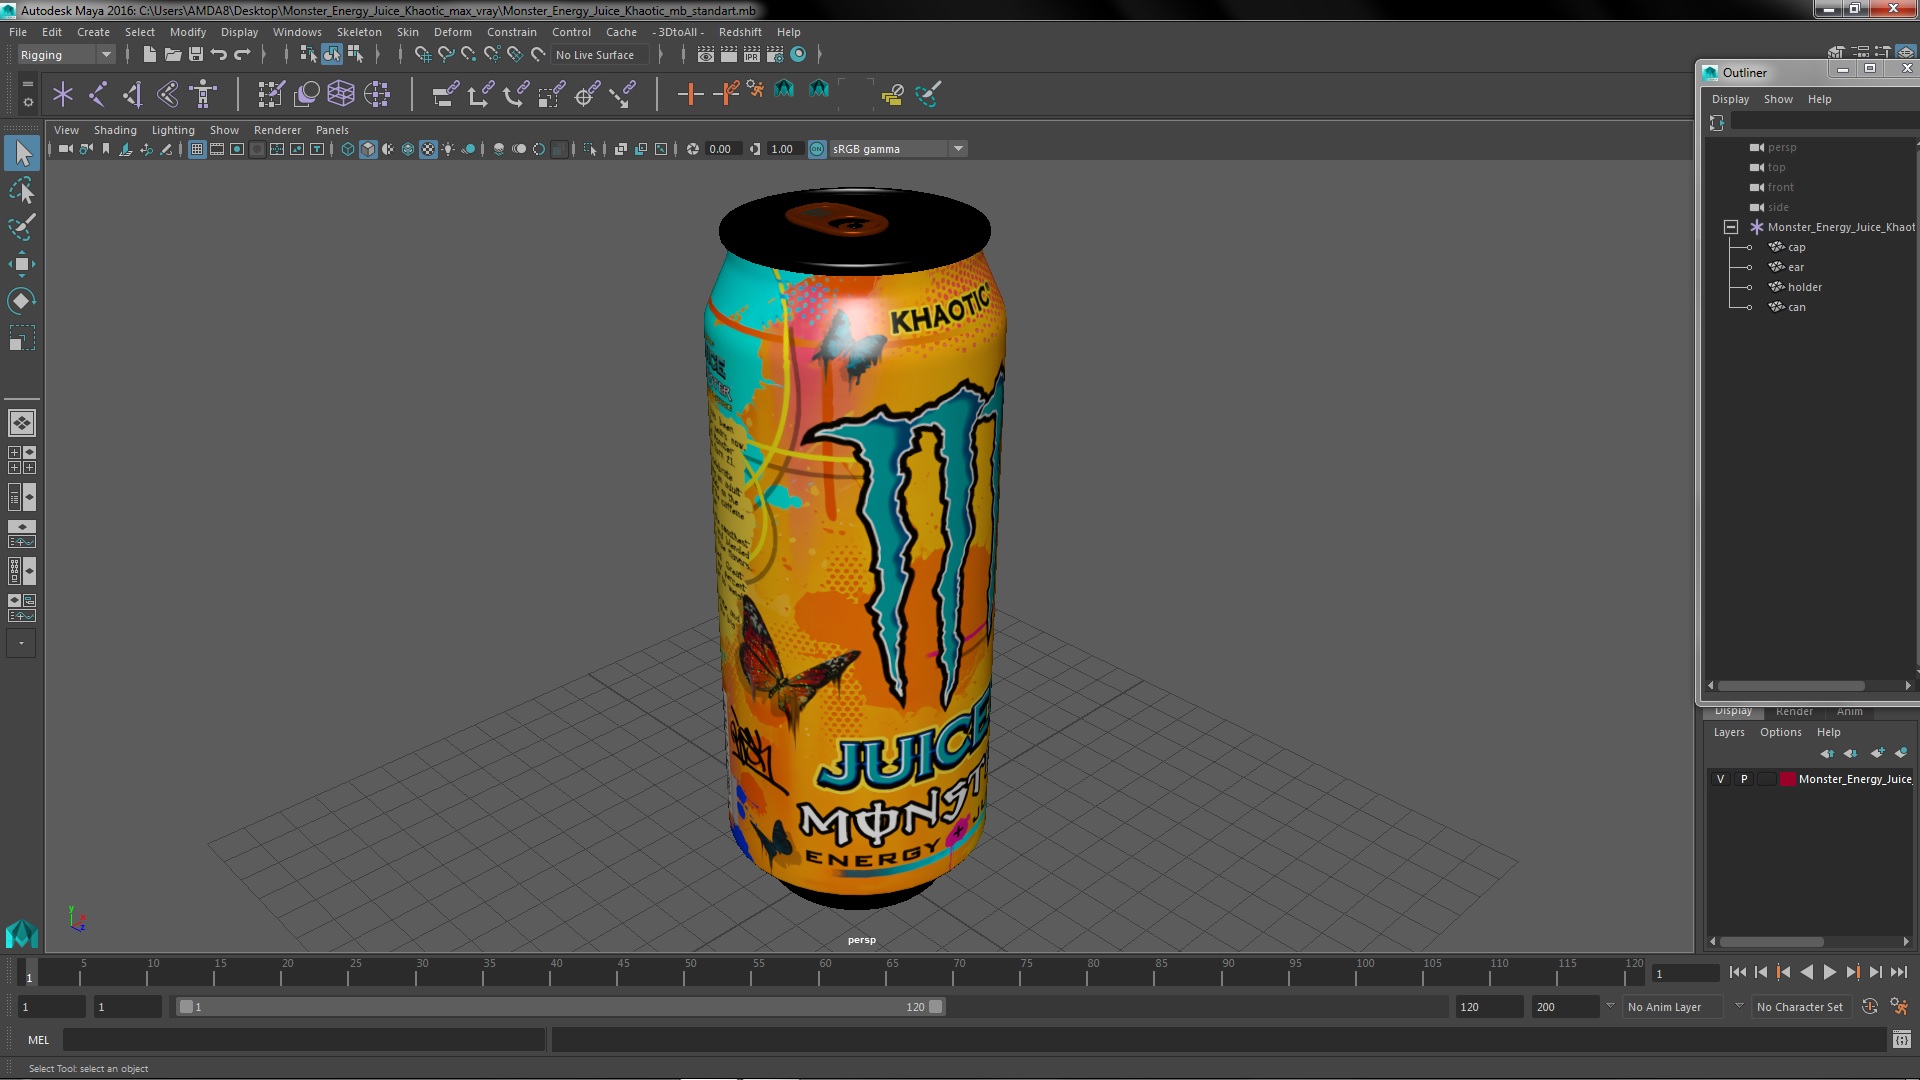
Task: Open the Layers menu in Layer Editor
Action: click(x=1729, y=732)
